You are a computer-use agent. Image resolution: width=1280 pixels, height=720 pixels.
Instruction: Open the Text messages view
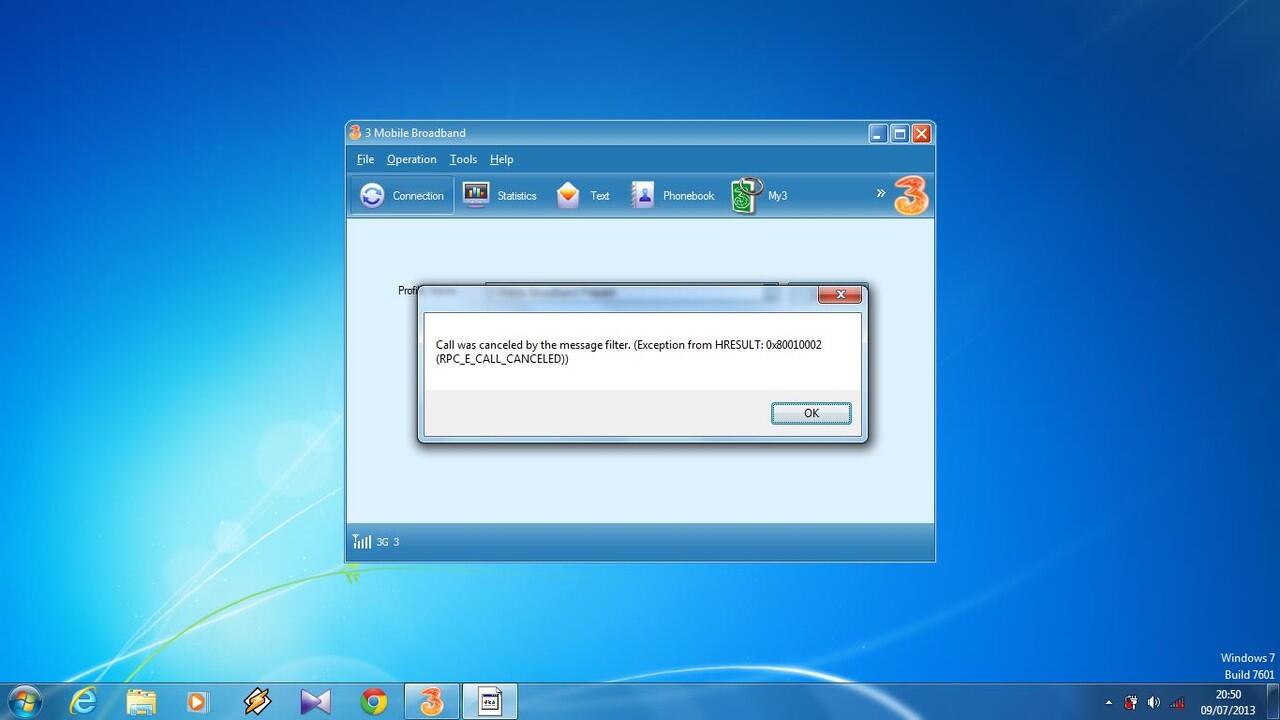(x=583, y=196)
